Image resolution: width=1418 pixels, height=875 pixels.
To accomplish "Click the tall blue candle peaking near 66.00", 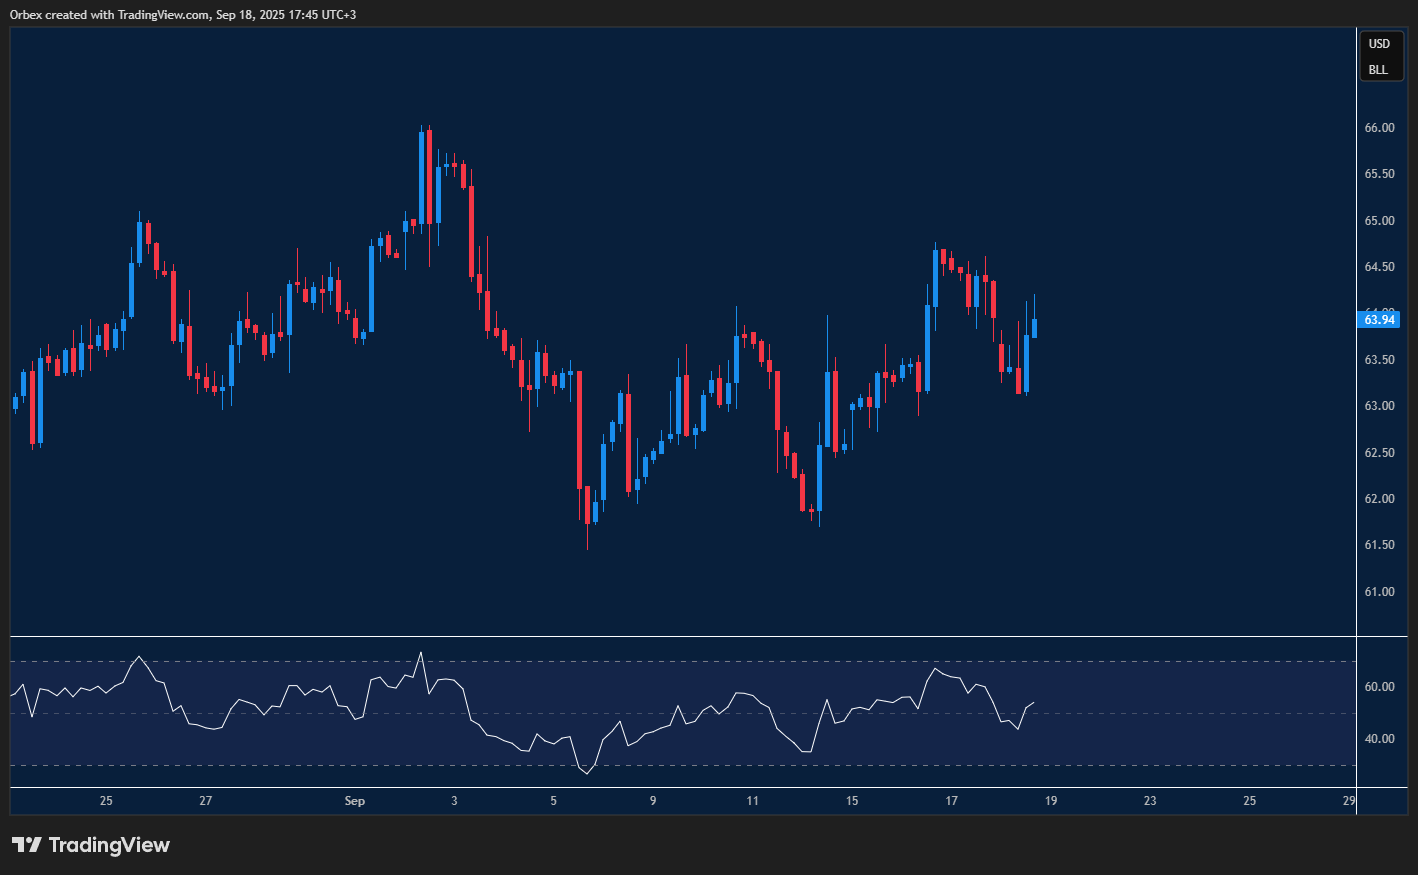I will [421, 178].
